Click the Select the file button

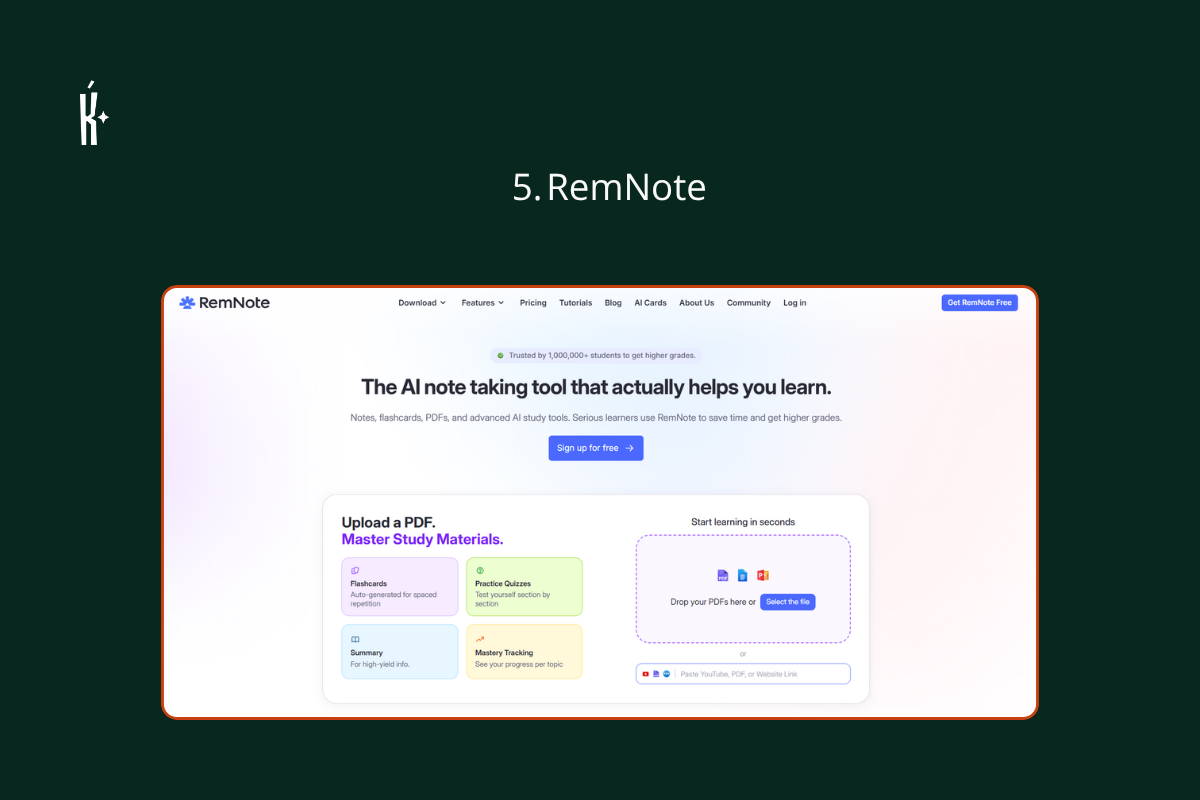click(x=788, y=602)
